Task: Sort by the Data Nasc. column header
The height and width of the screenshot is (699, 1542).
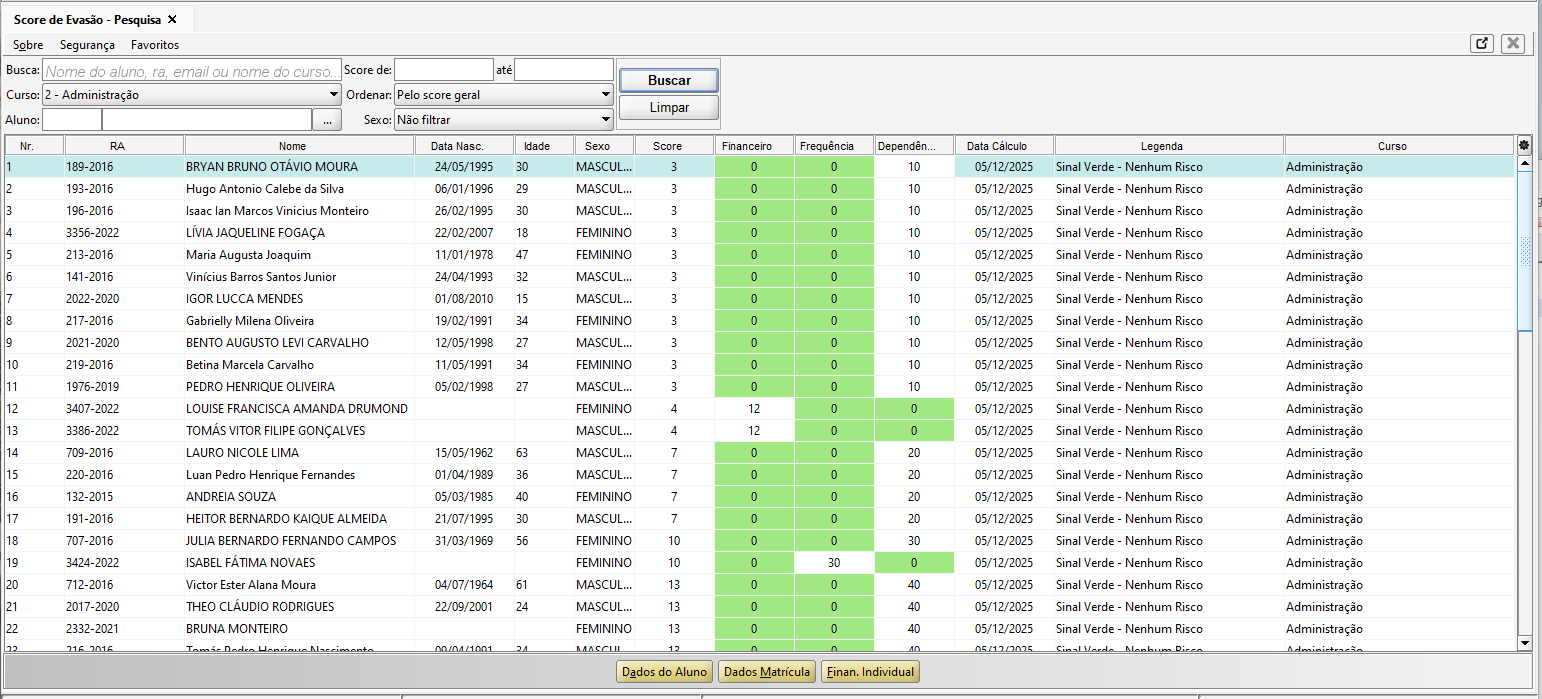Action: (464, 146)
